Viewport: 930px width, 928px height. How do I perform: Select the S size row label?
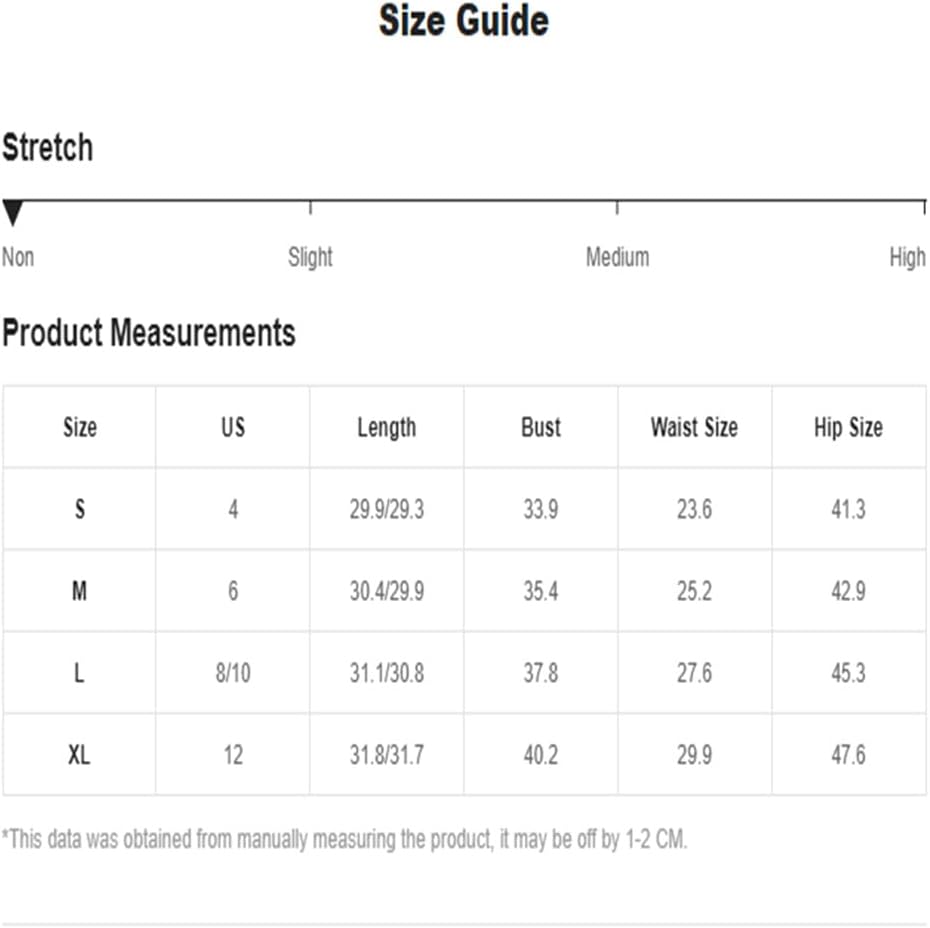coord(79,509)
